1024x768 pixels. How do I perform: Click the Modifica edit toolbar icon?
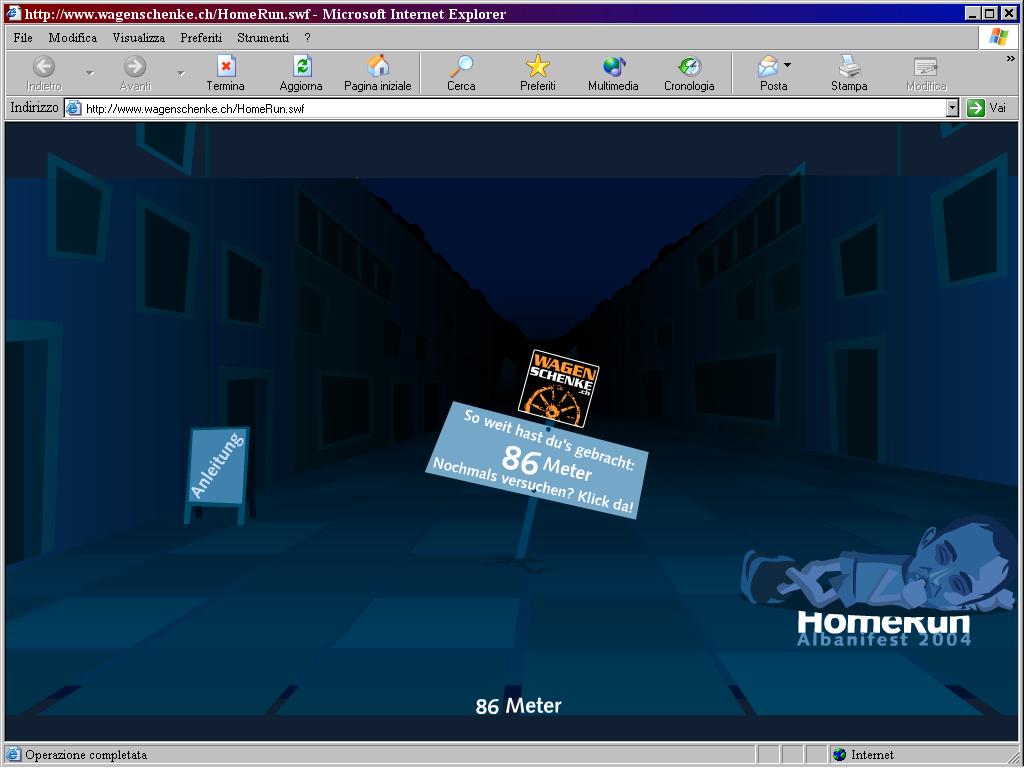click(926, 66)
